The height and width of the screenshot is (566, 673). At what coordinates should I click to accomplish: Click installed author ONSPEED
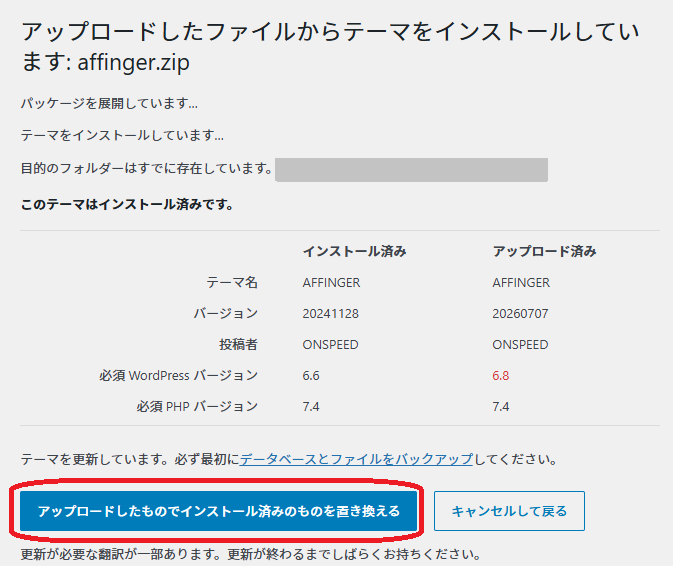click(330, 345)
